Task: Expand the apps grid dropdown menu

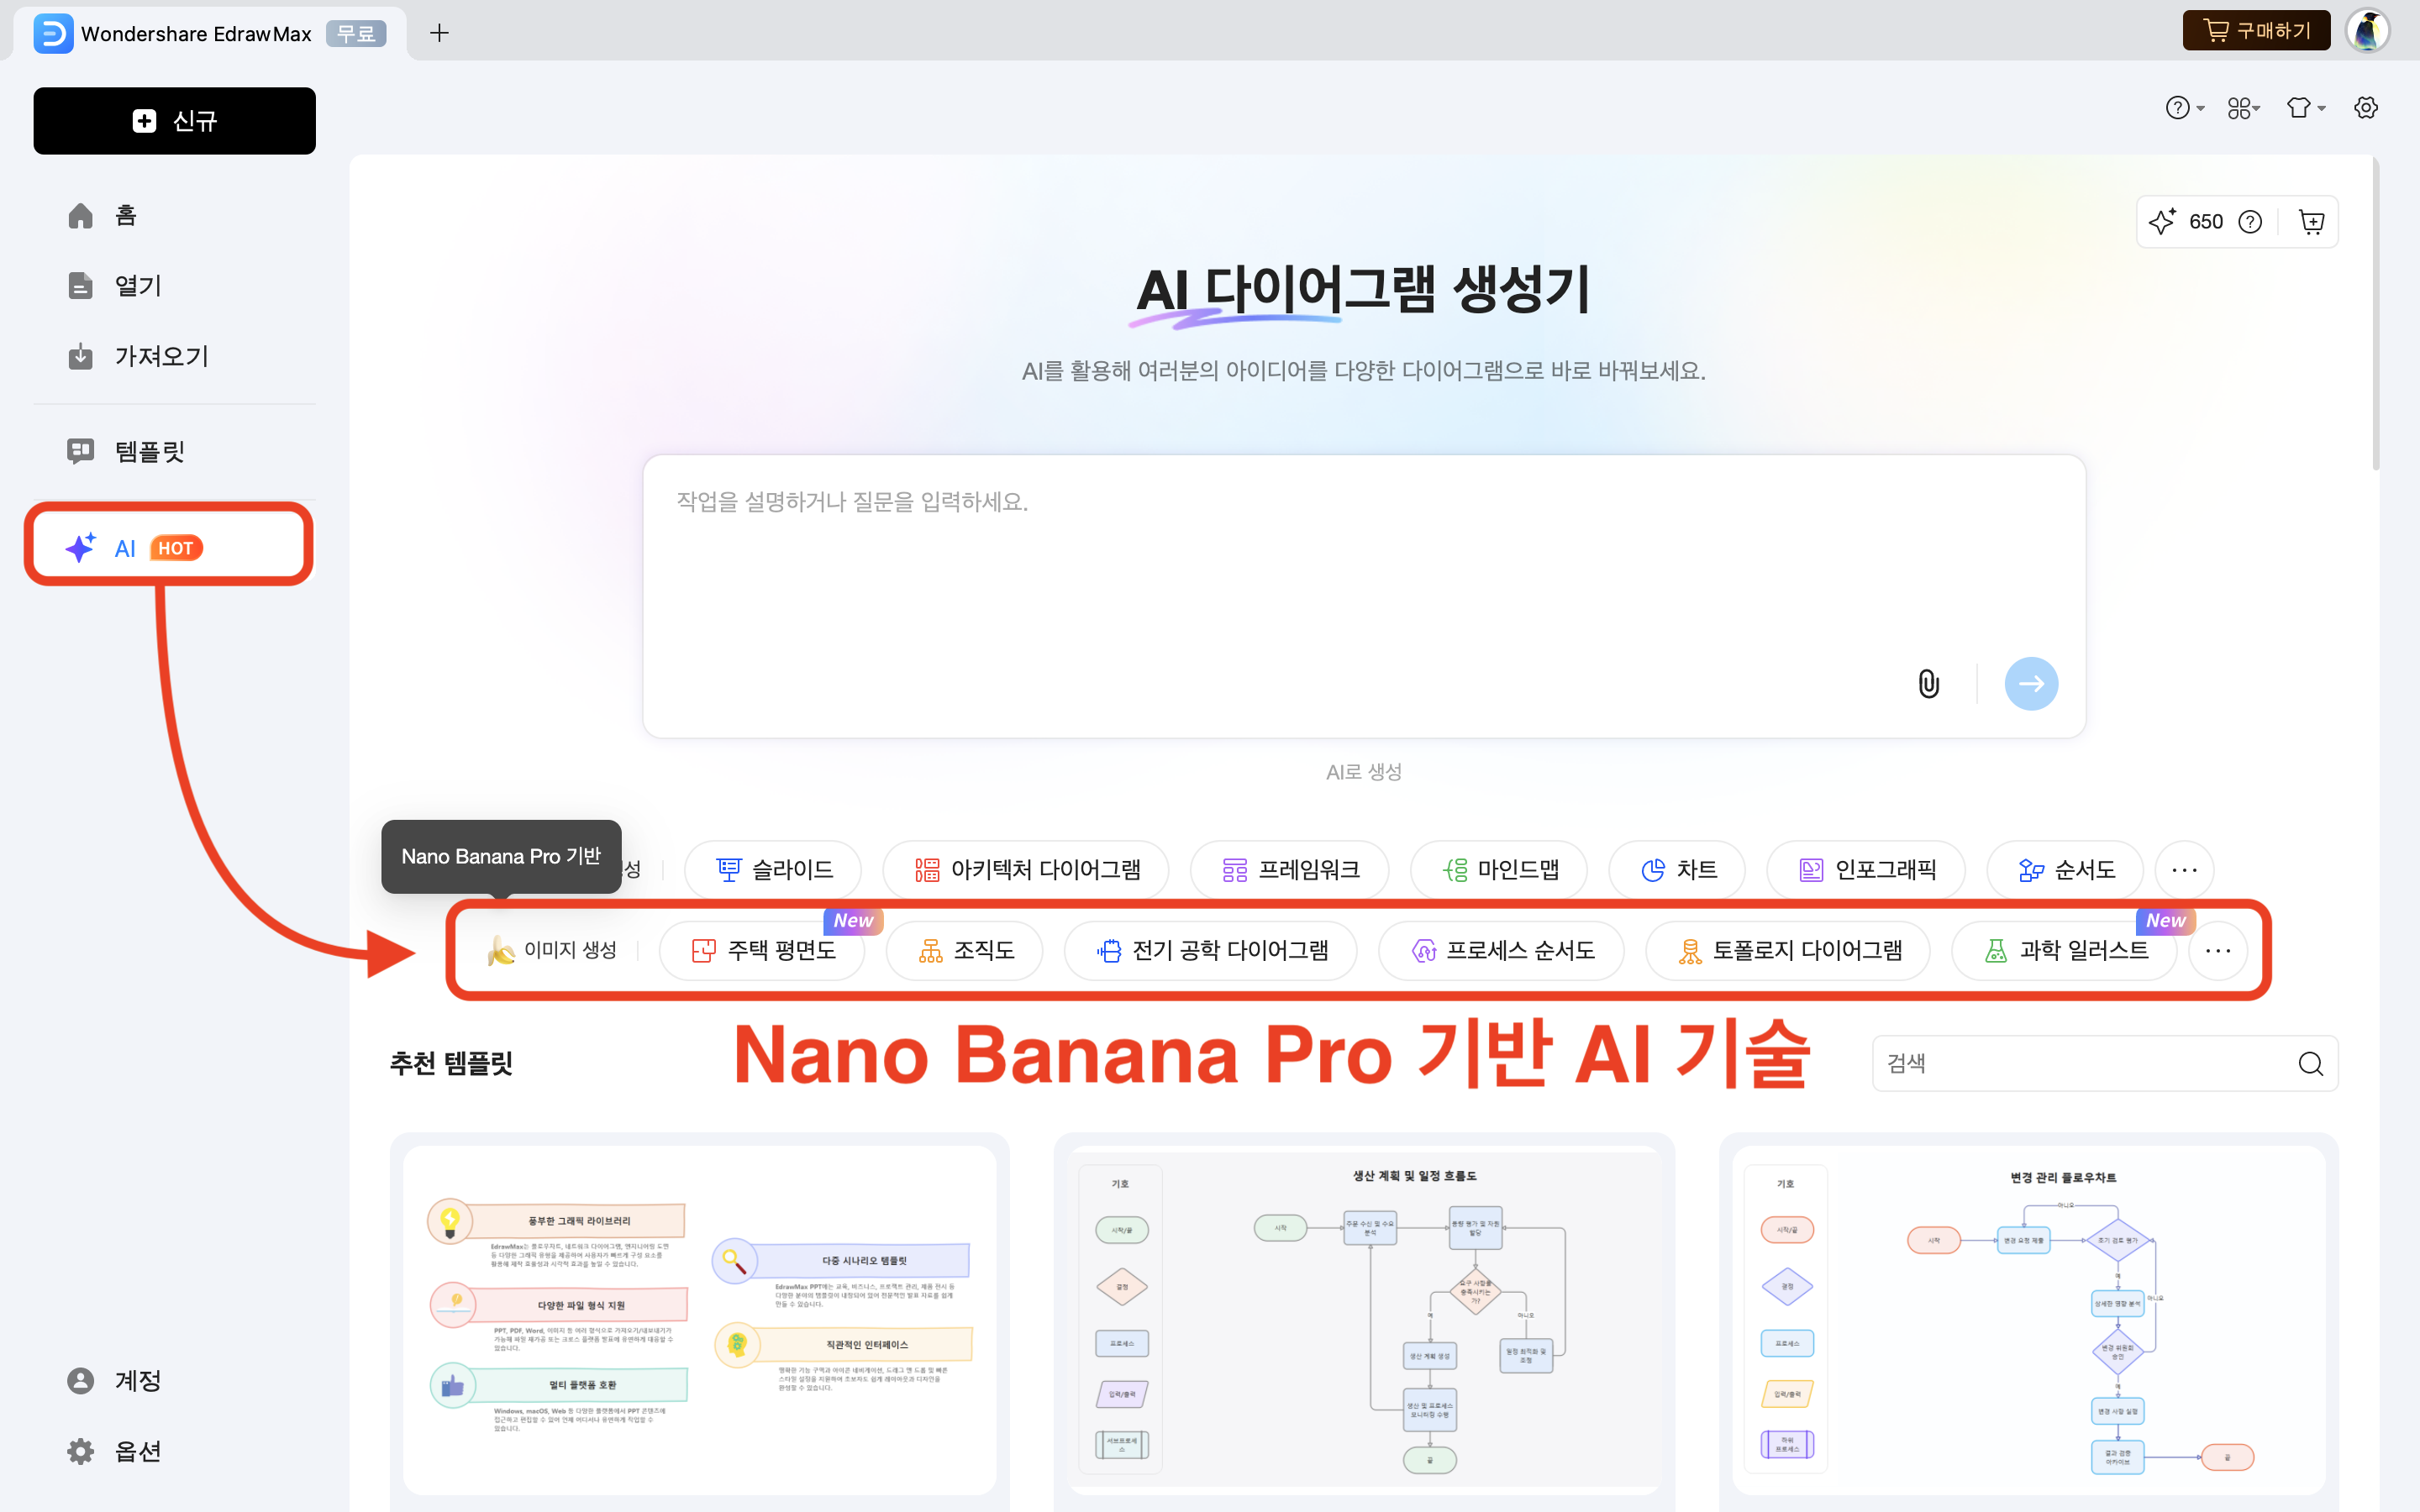Action: click(x=2244, y=107)
